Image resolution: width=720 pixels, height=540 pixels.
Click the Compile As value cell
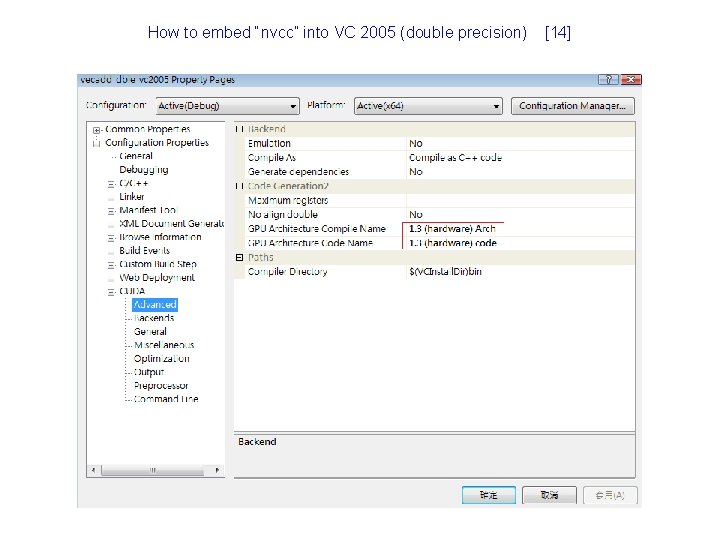520,158
